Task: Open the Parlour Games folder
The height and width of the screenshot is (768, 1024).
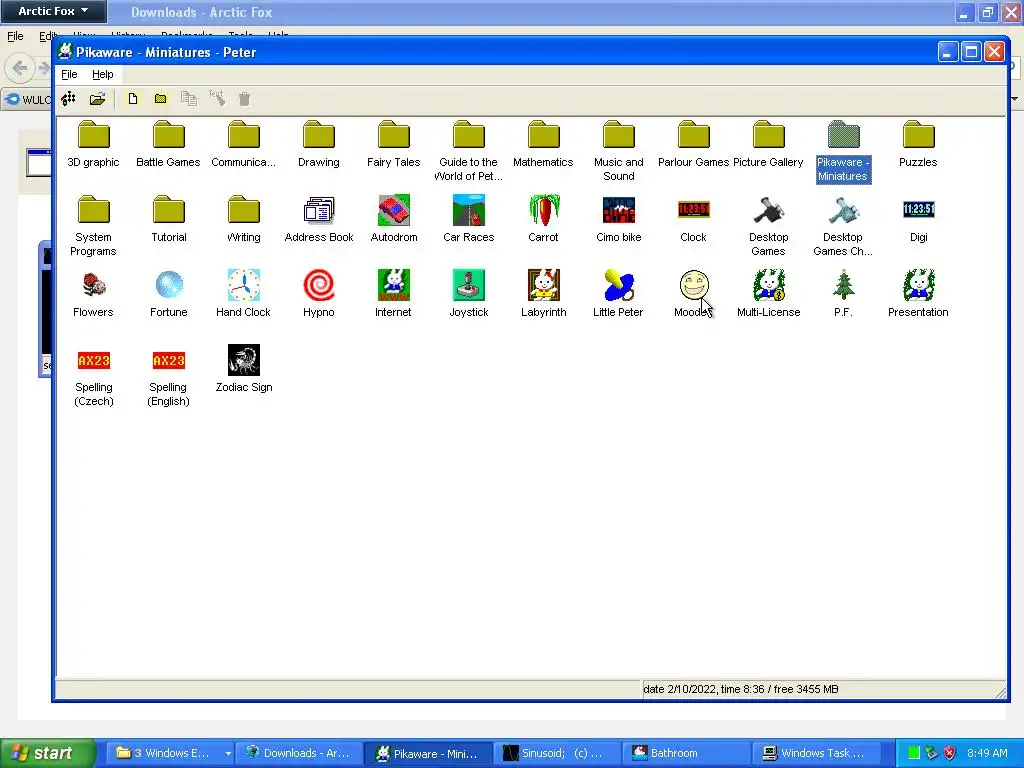Action: point(694,144)
